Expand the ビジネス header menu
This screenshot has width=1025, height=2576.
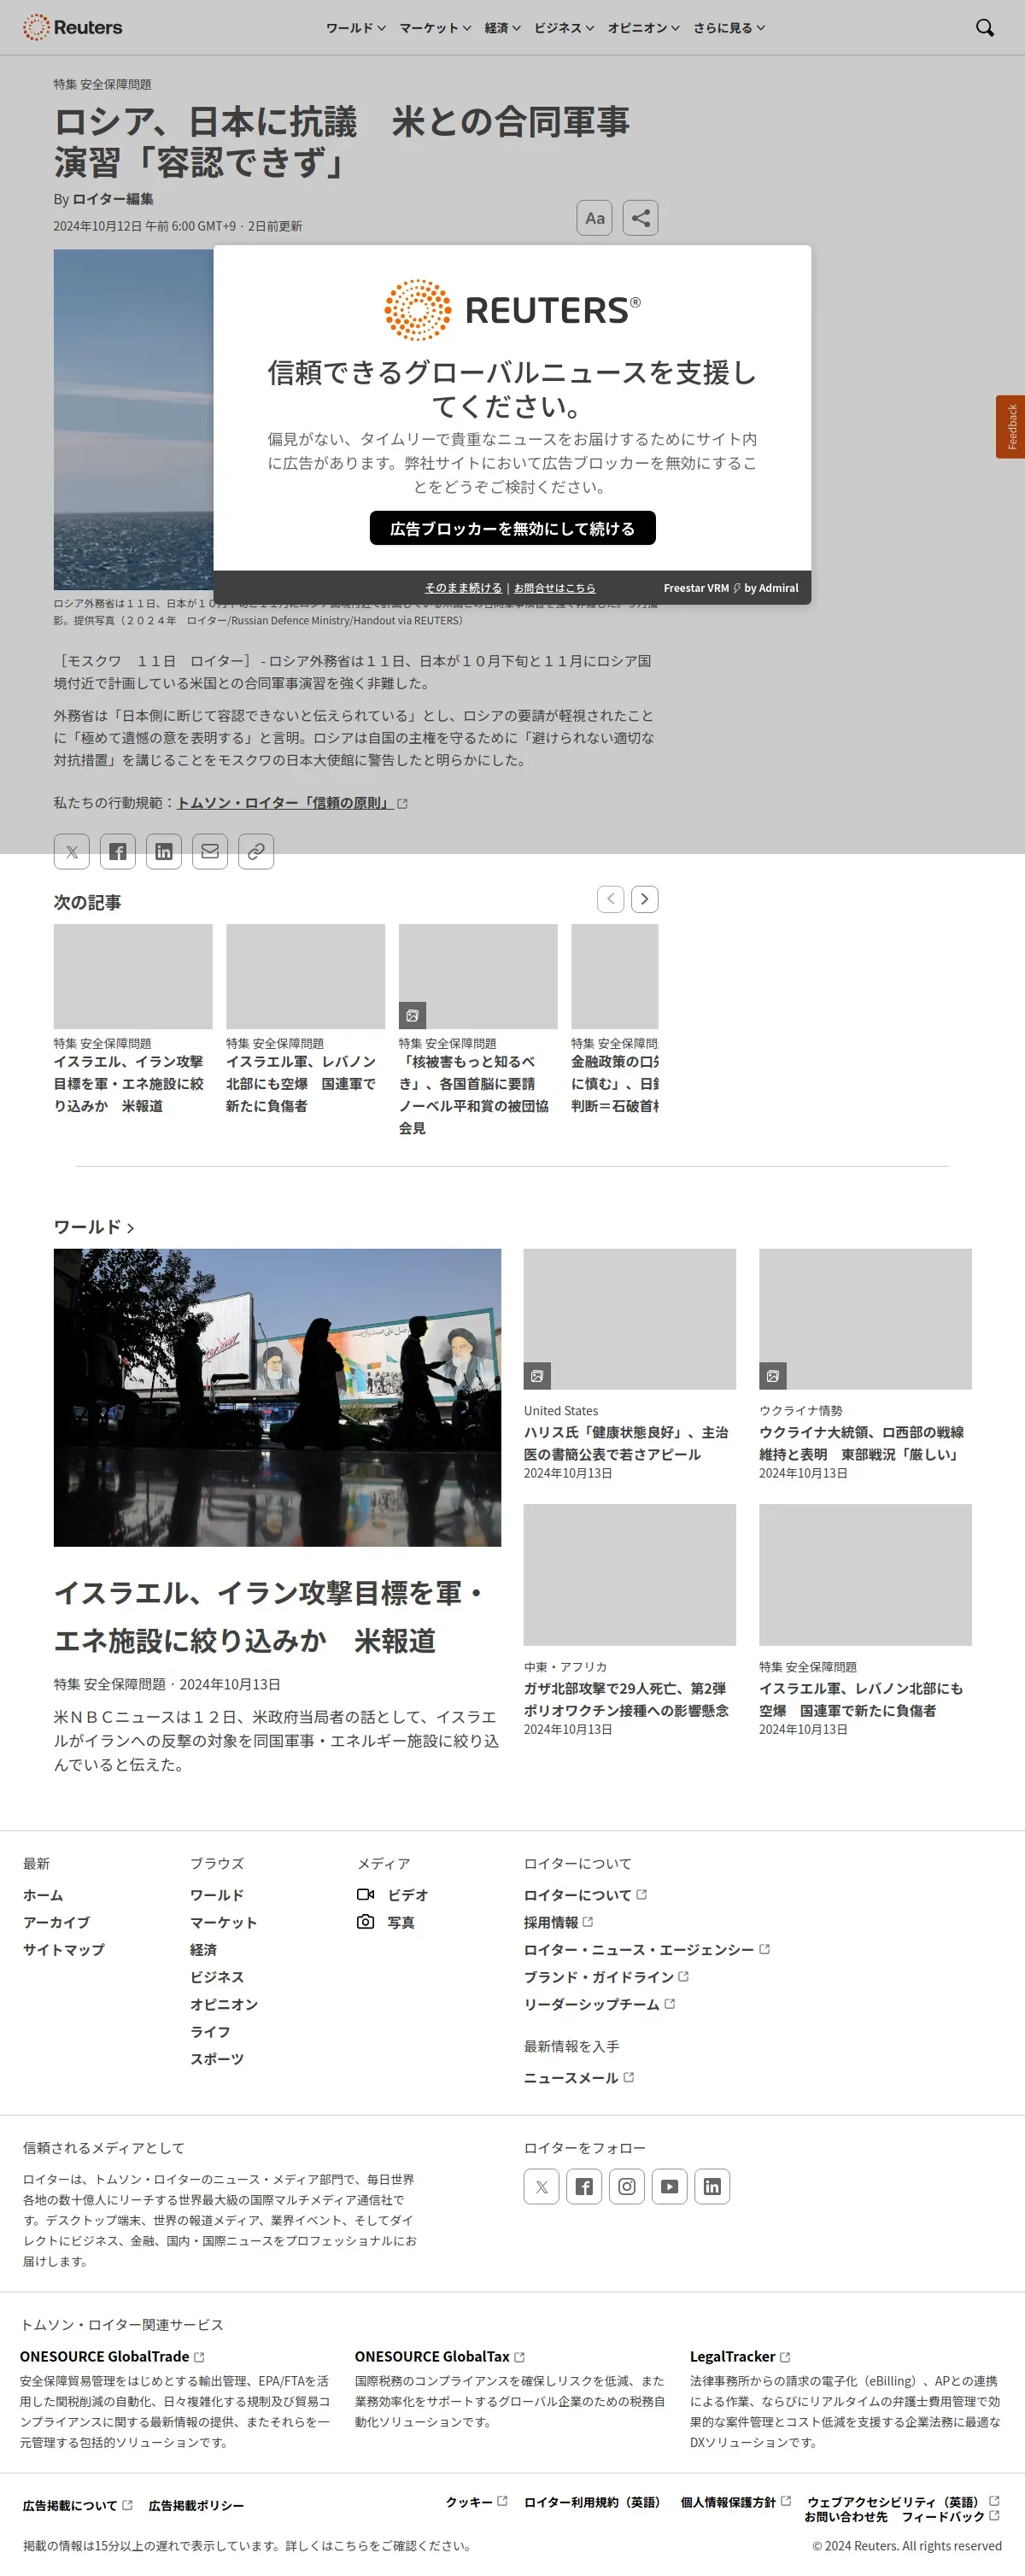point(564,28)
